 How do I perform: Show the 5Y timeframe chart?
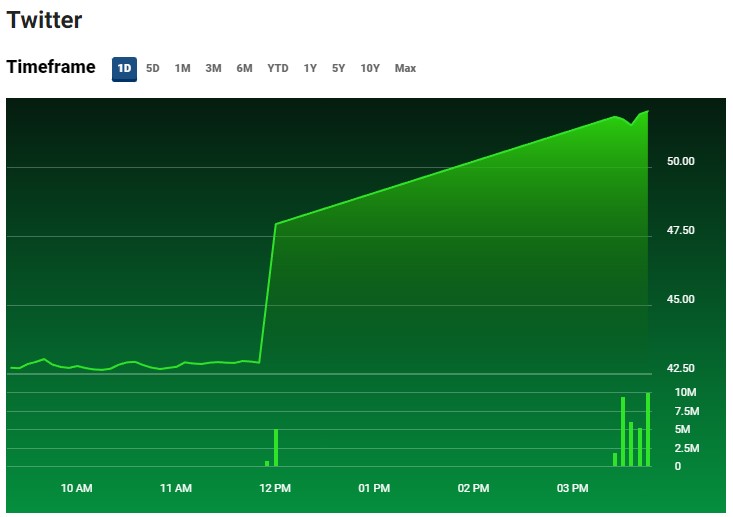click(x=338, y=68)
